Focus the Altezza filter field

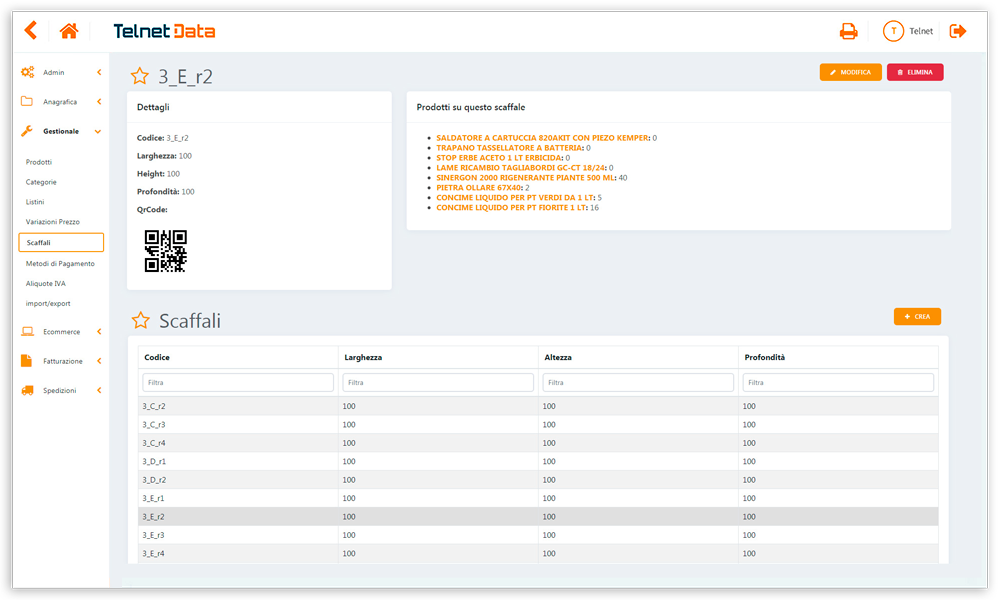[638, 383]
